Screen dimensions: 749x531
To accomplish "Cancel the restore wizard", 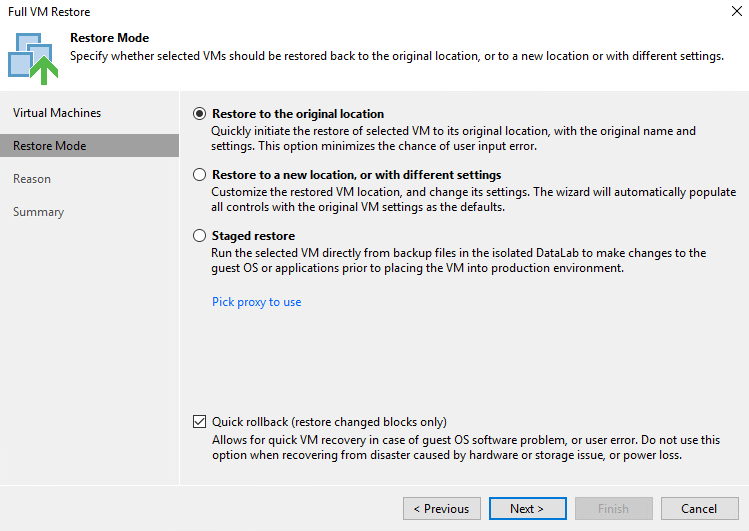I will point(699,509).
